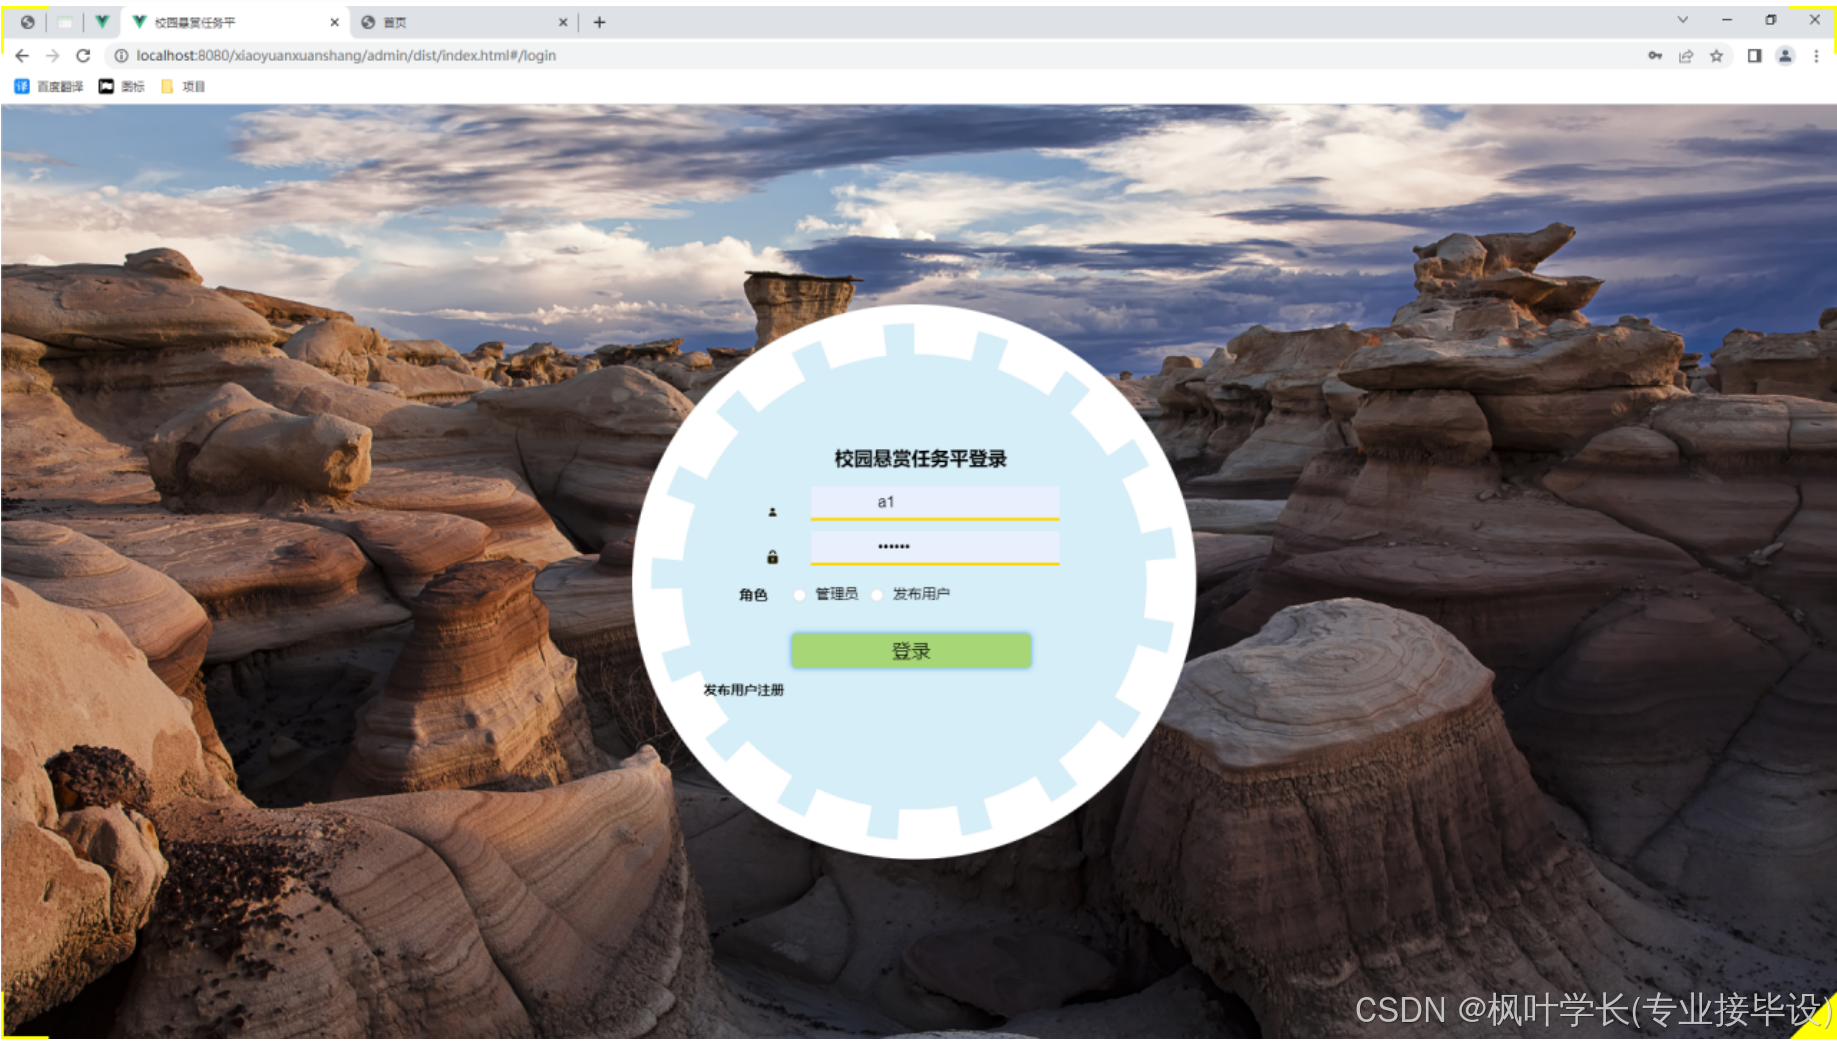This screenshot has height=1043, width=1837.
Task: Click the username field containing a1
Action: click(x=934, y=502)
